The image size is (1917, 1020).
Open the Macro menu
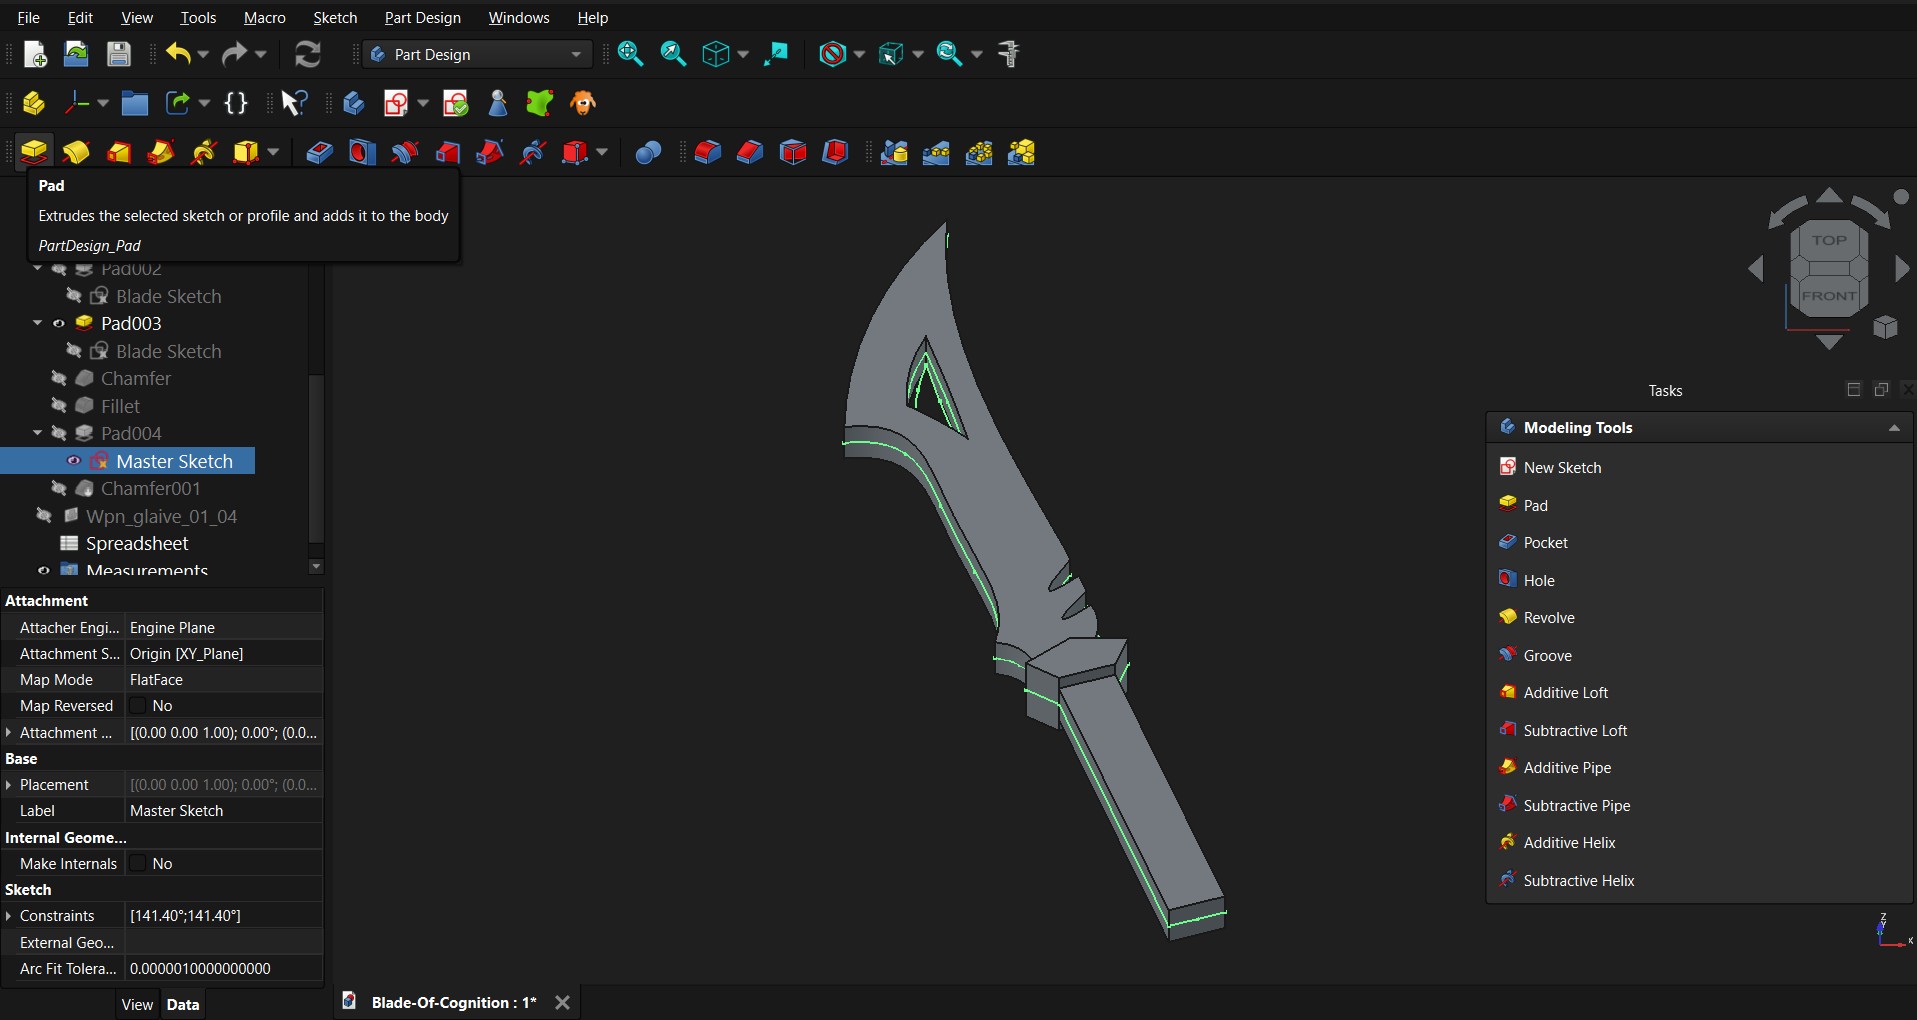[x=264, y=17]
